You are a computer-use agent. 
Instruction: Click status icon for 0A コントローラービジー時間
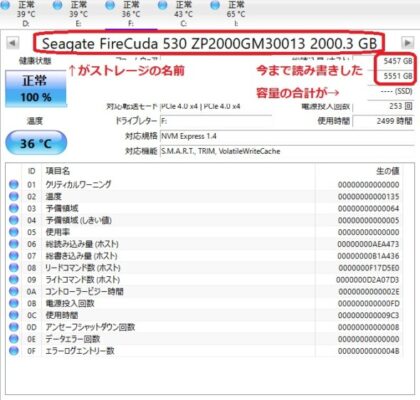click(14, 291)
